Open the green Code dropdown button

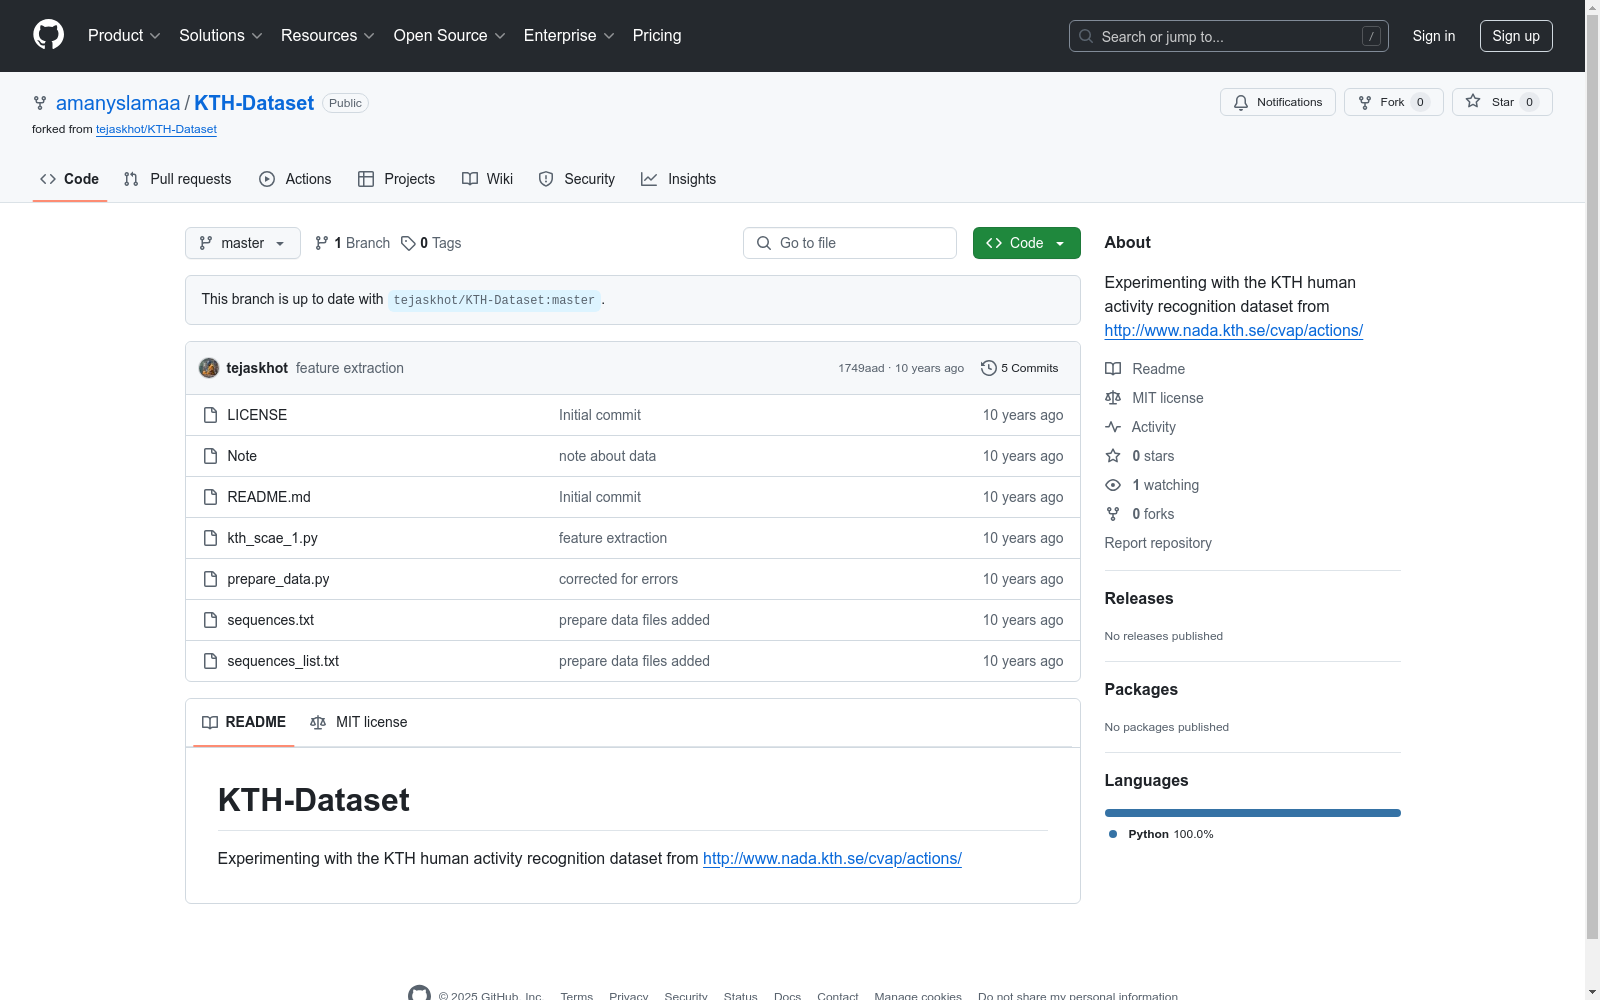pos(1027,243)
